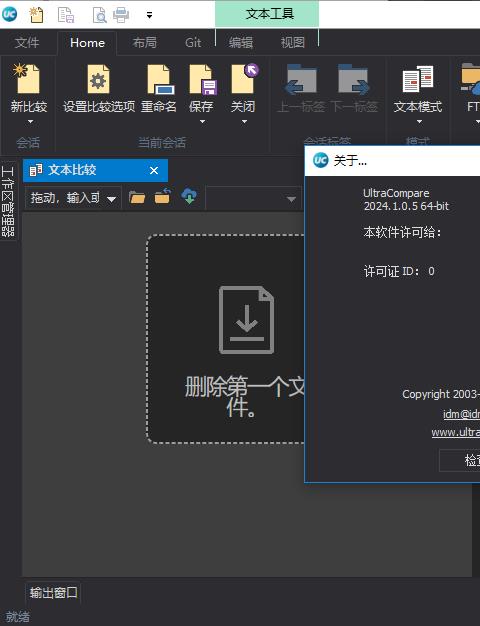This screenshot has height=626, width=480.
Task: Open the customize quick access toolbar arrow
Action: [x=149, y=15]
